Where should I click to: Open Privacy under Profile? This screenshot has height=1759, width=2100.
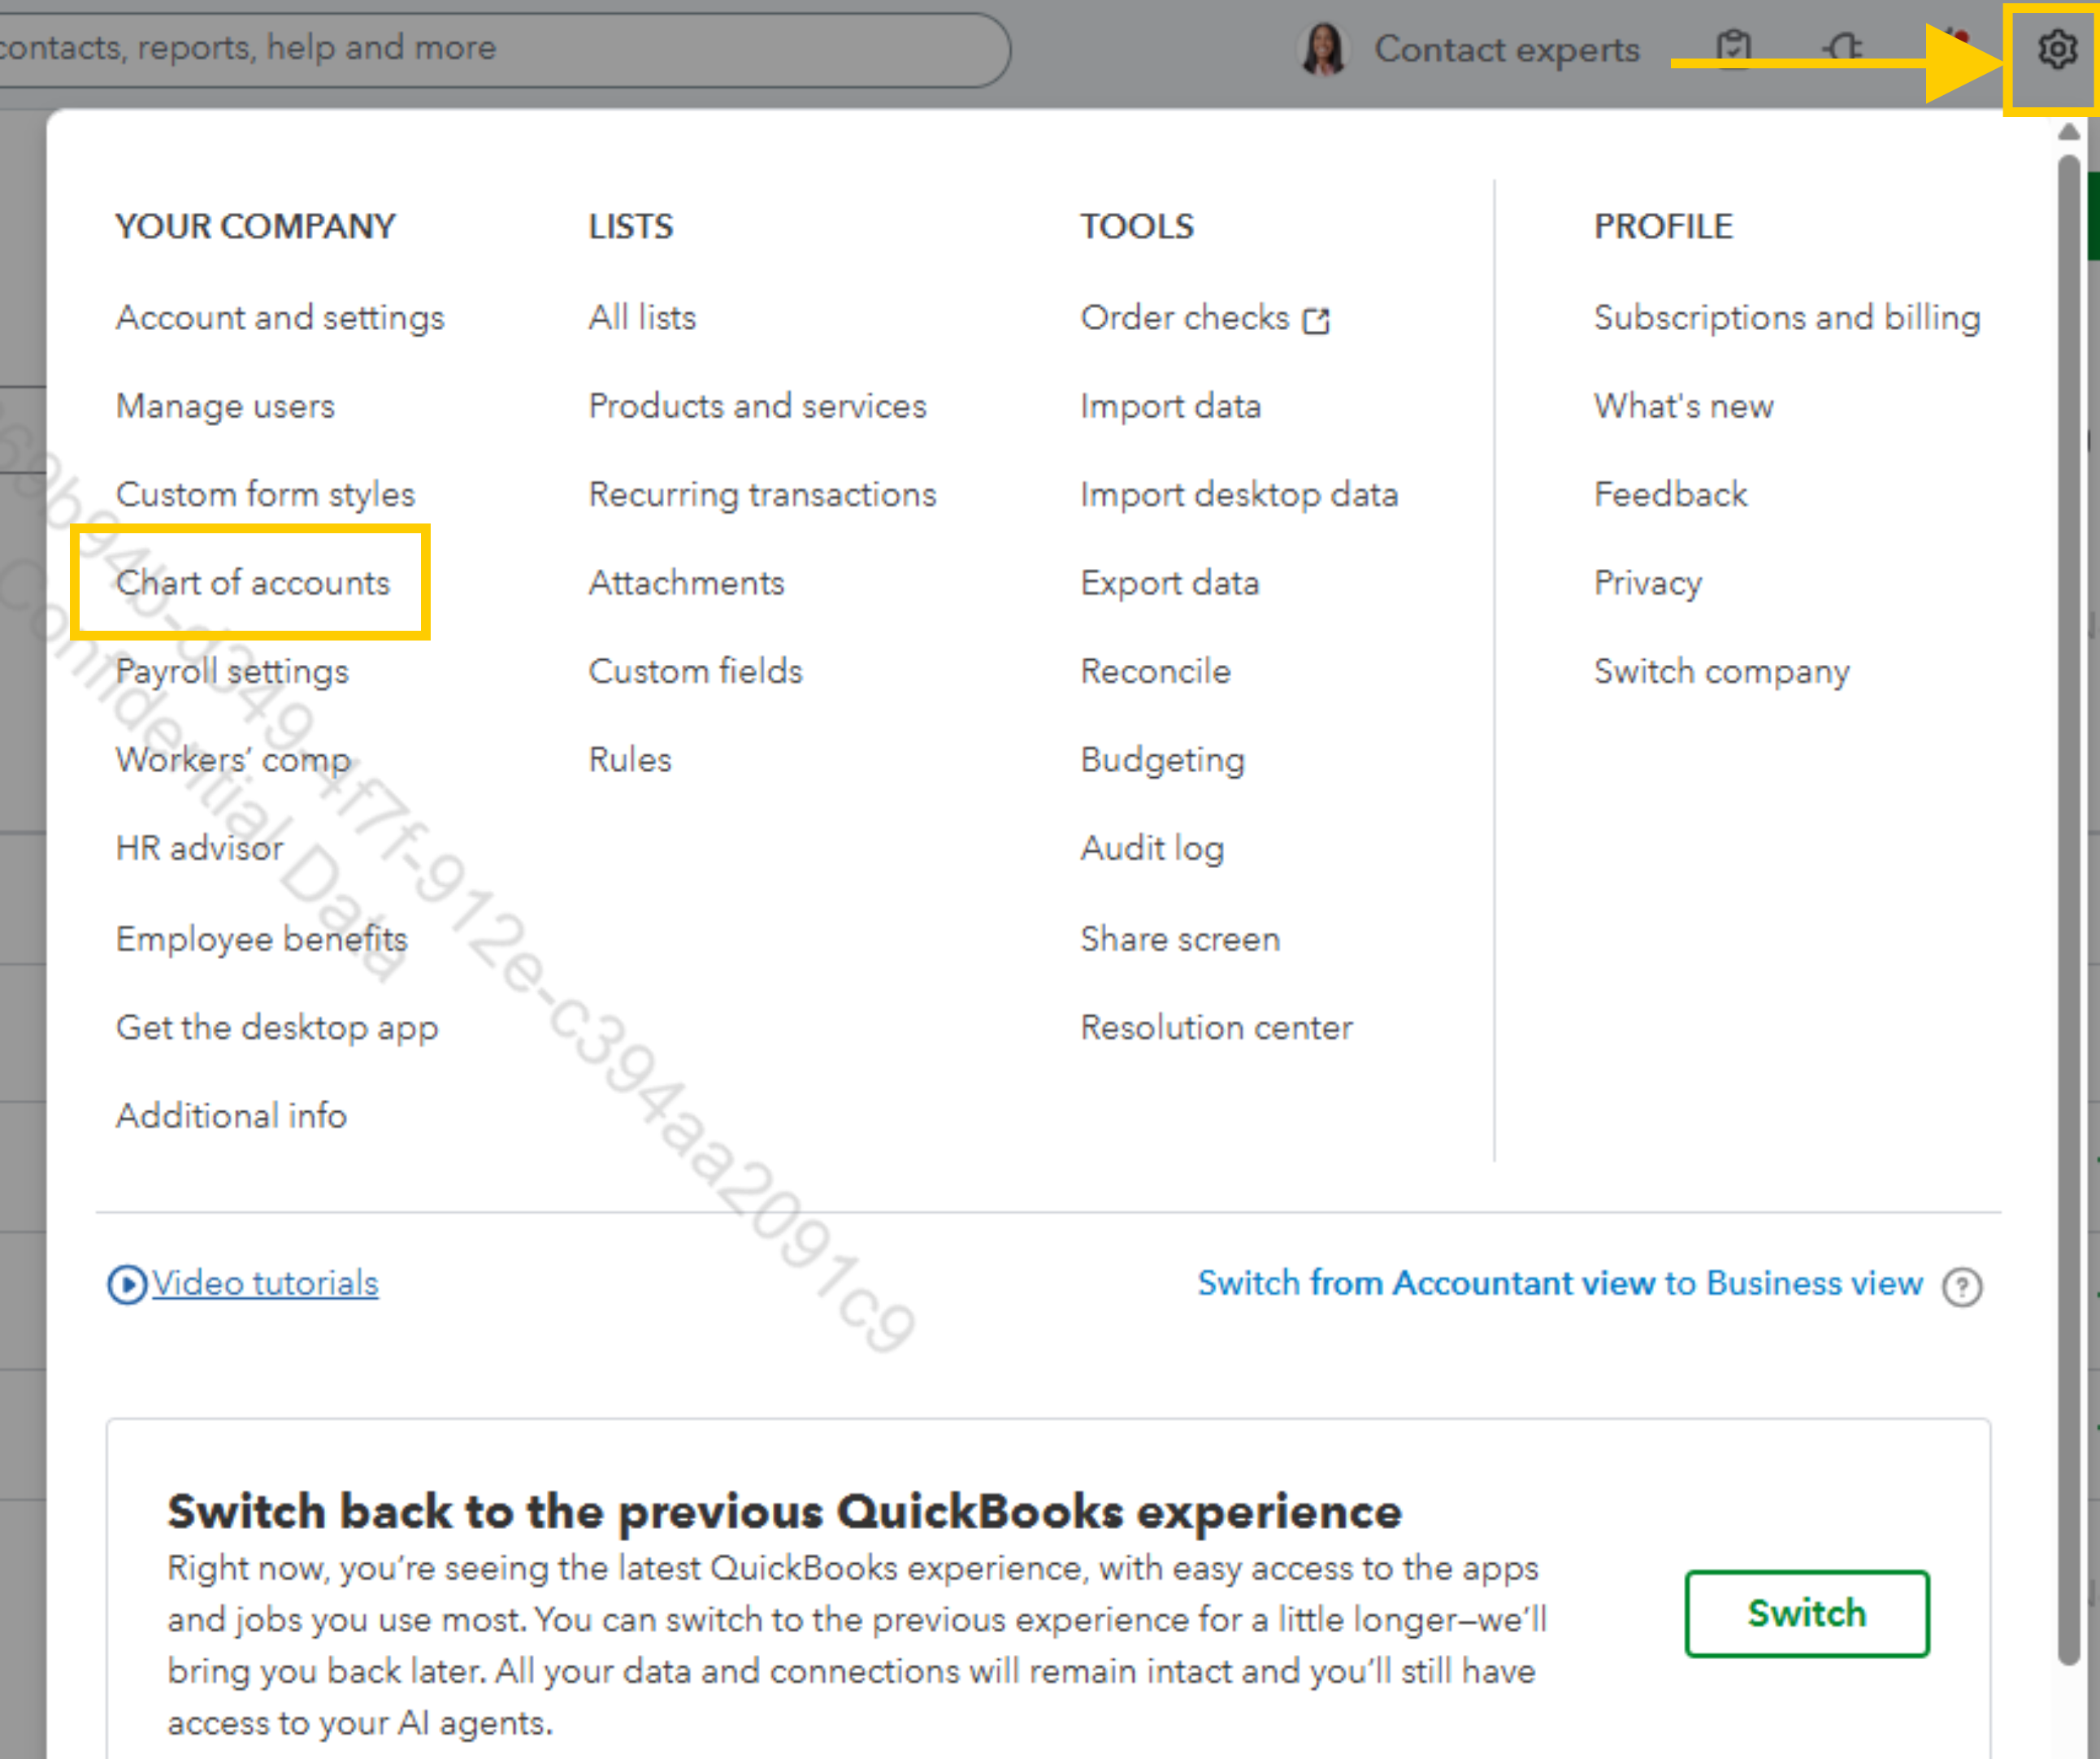[x=1648, y=583]
